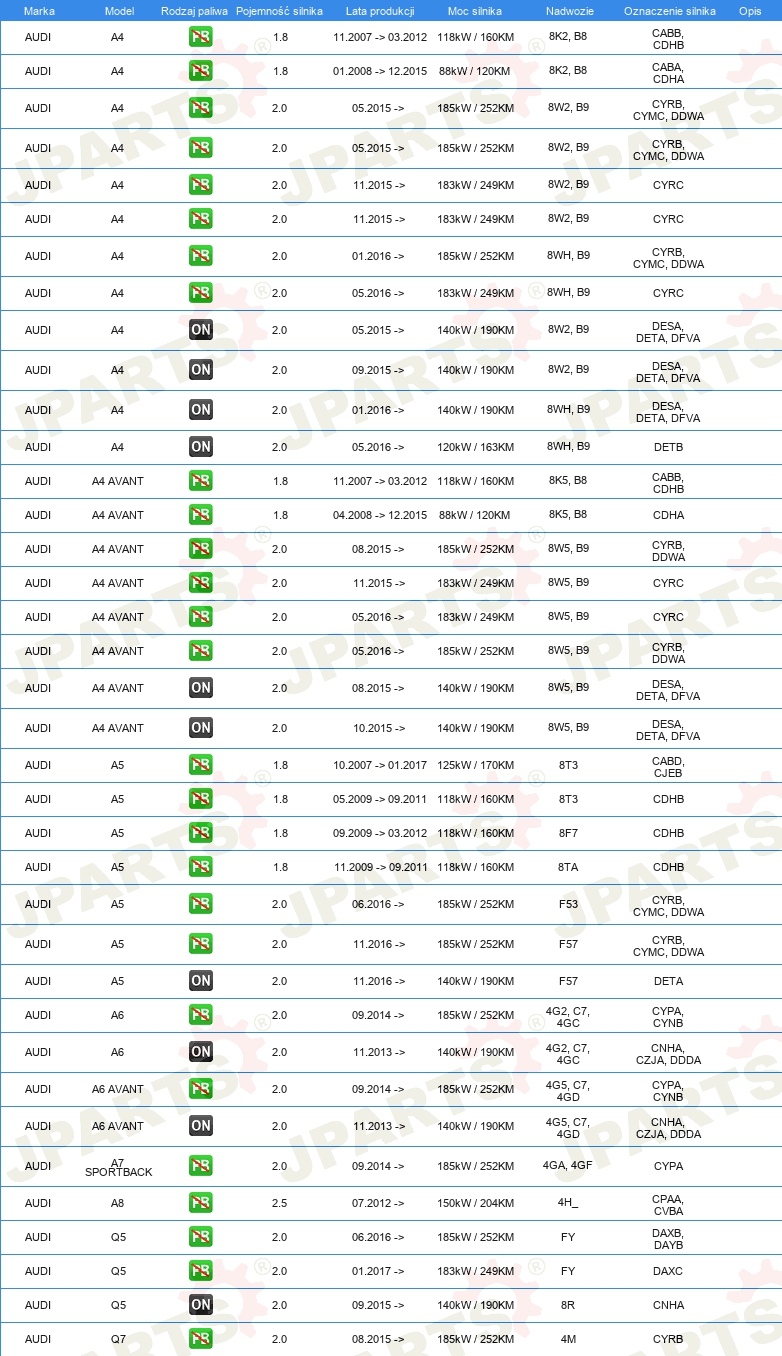Select the 01.2008 -> 12.2015 date cell
Viewport: 782px width, 1356px height.
pyautogui.click(x=380, y=71)
